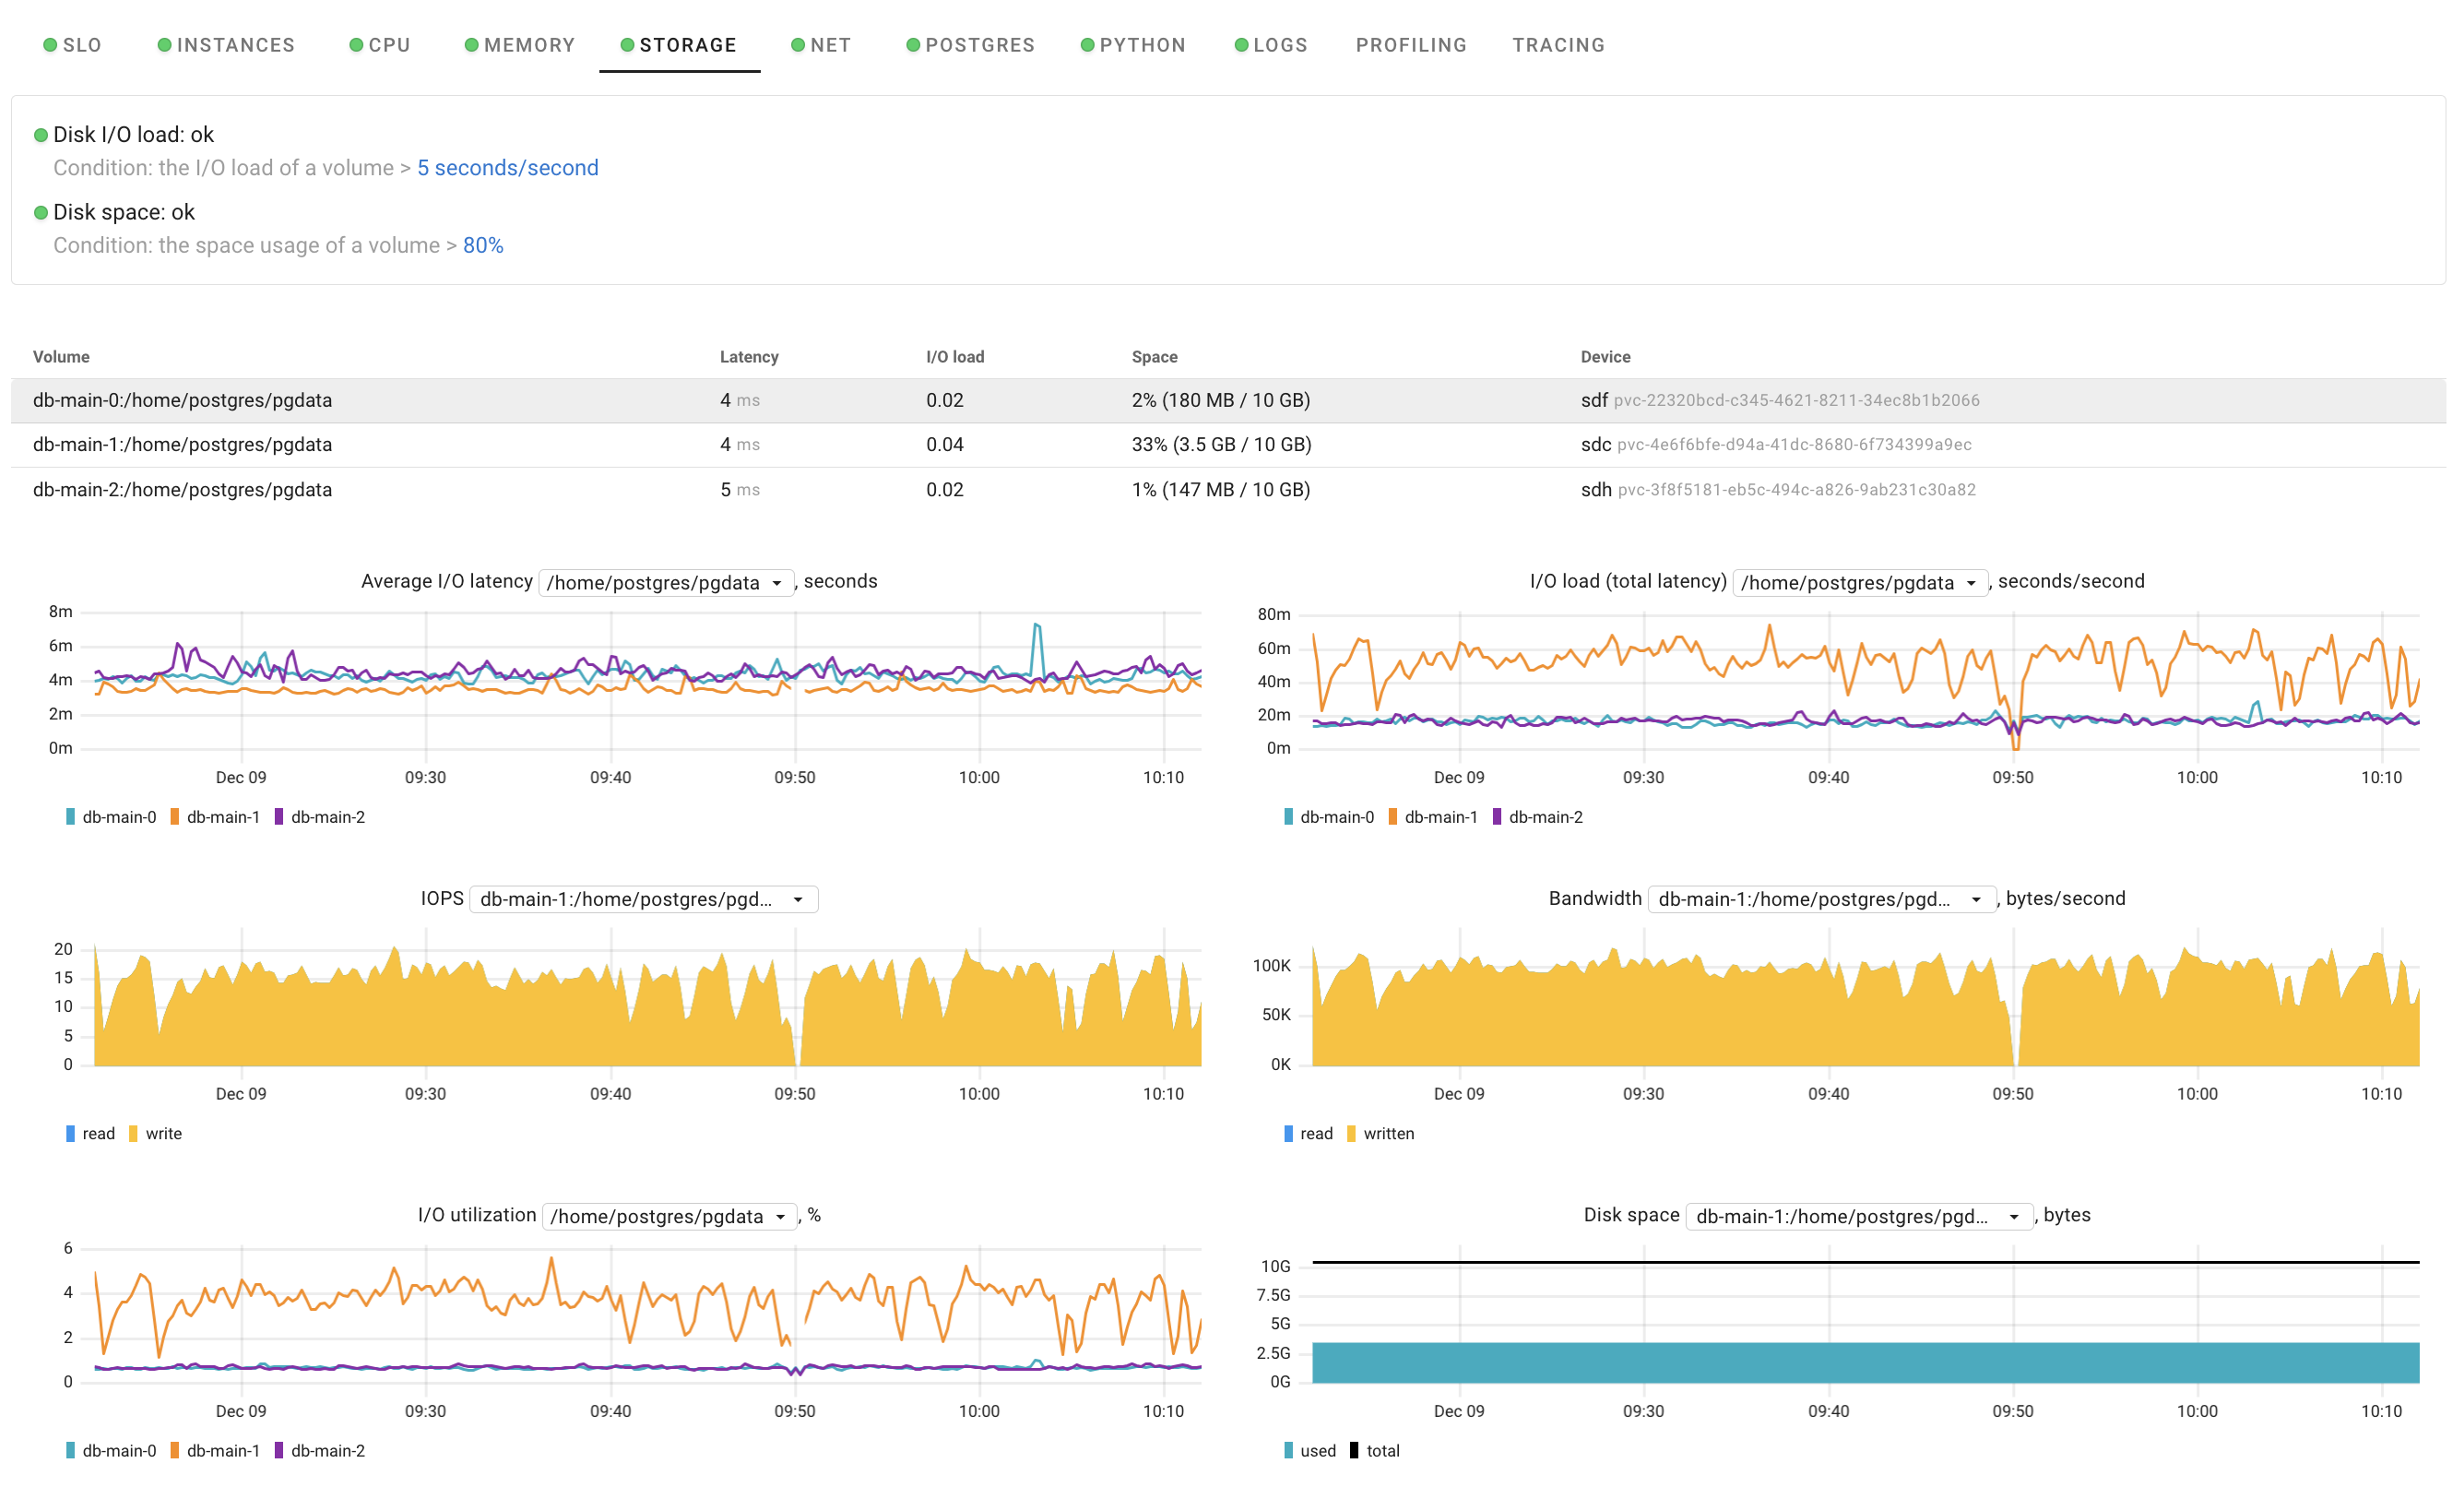This screenshot has height=1487, width=2464.
Task: Toggle db-main-1 series in I/O load legend
Action: tap(1433, 817)
